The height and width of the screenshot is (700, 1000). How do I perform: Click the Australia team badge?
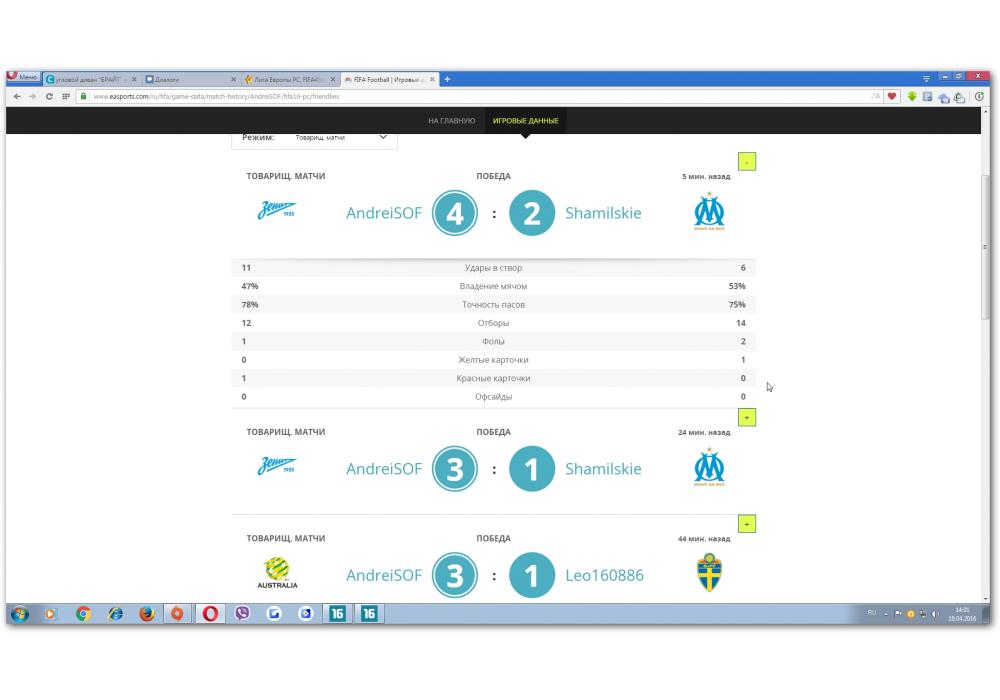click(x=277, y=573)
